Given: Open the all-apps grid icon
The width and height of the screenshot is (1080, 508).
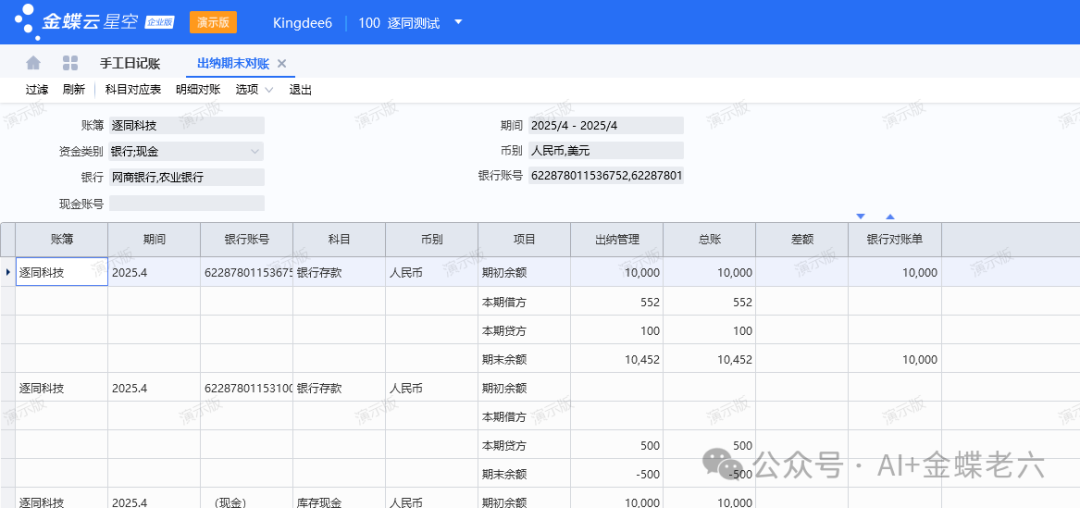Looking at the screenshot, I should pyautogui.click(x=70, y=63).
